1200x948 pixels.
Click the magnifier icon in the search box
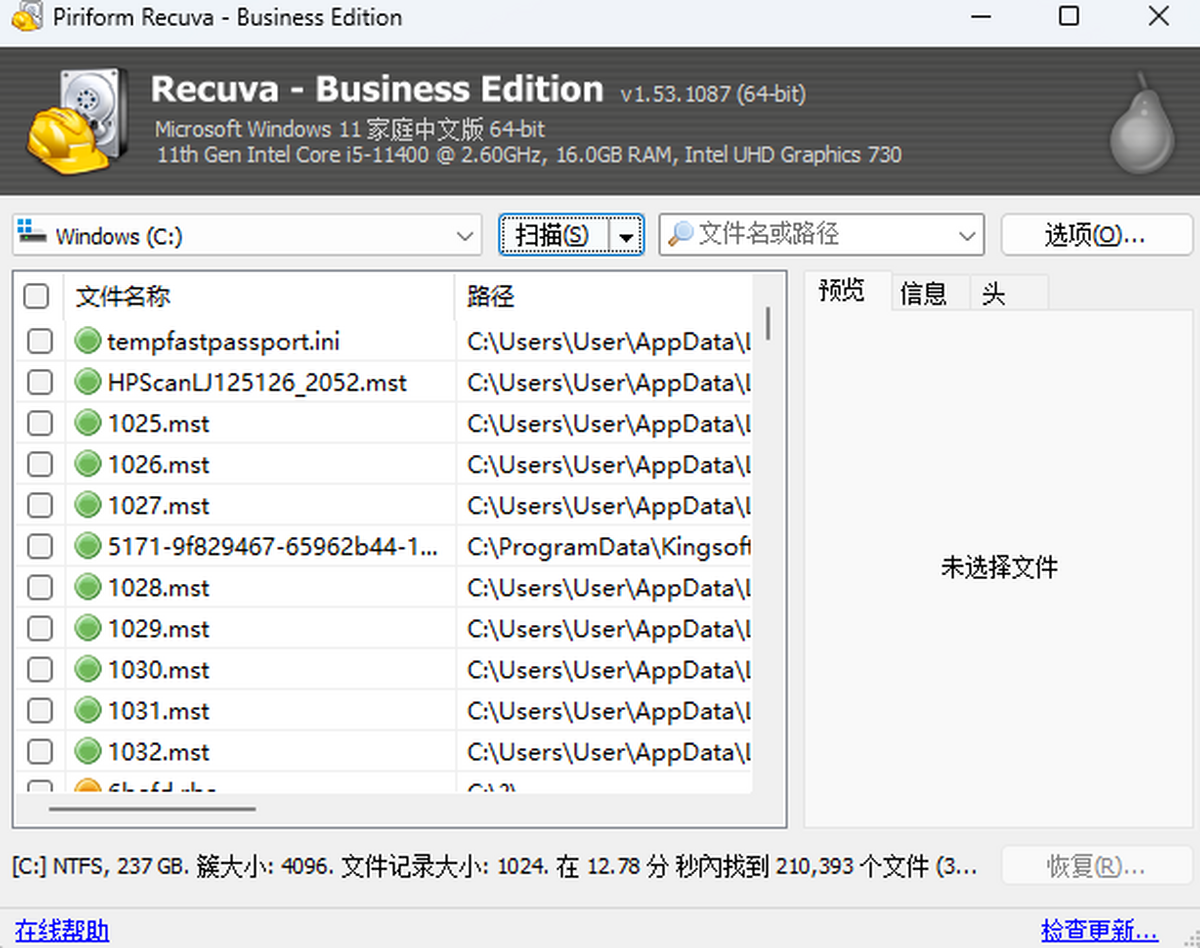coord(680,234)
